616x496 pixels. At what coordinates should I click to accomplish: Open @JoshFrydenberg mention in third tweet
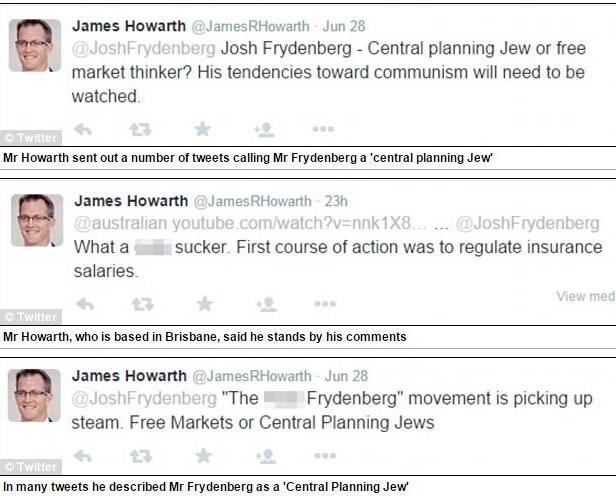144,399
